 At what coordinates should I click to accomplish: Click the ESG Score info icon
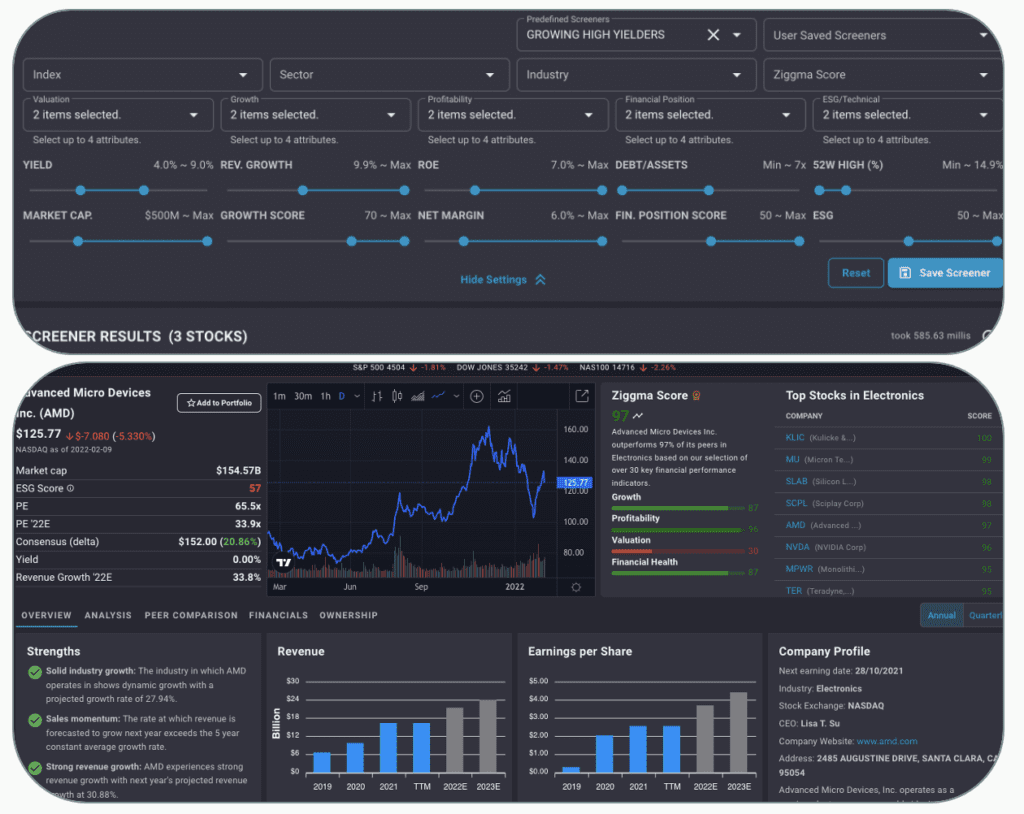point(71,488)
